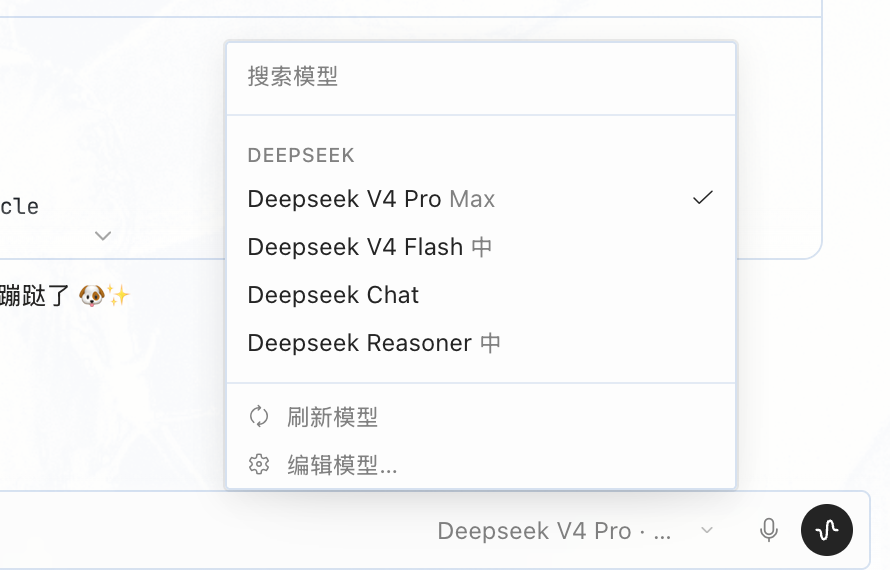Viewport: 890px width, 570px height.
Task: Click the Deepseek V4 Pro model selector label
Action: tap(554, 531)
